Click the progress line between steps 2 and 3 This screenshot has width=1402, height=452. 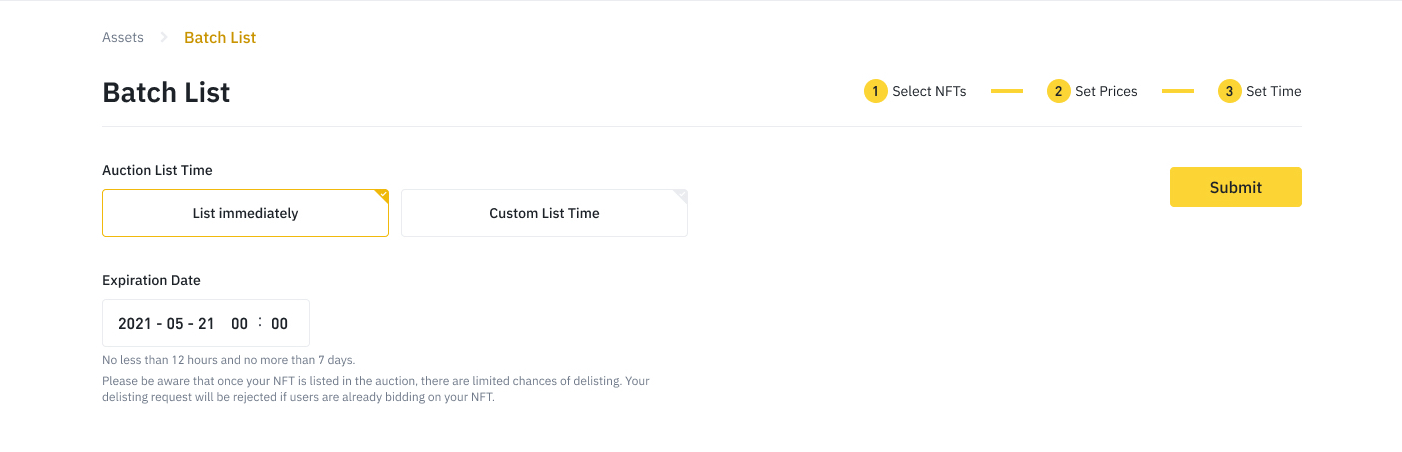[x=1178, y=91]
